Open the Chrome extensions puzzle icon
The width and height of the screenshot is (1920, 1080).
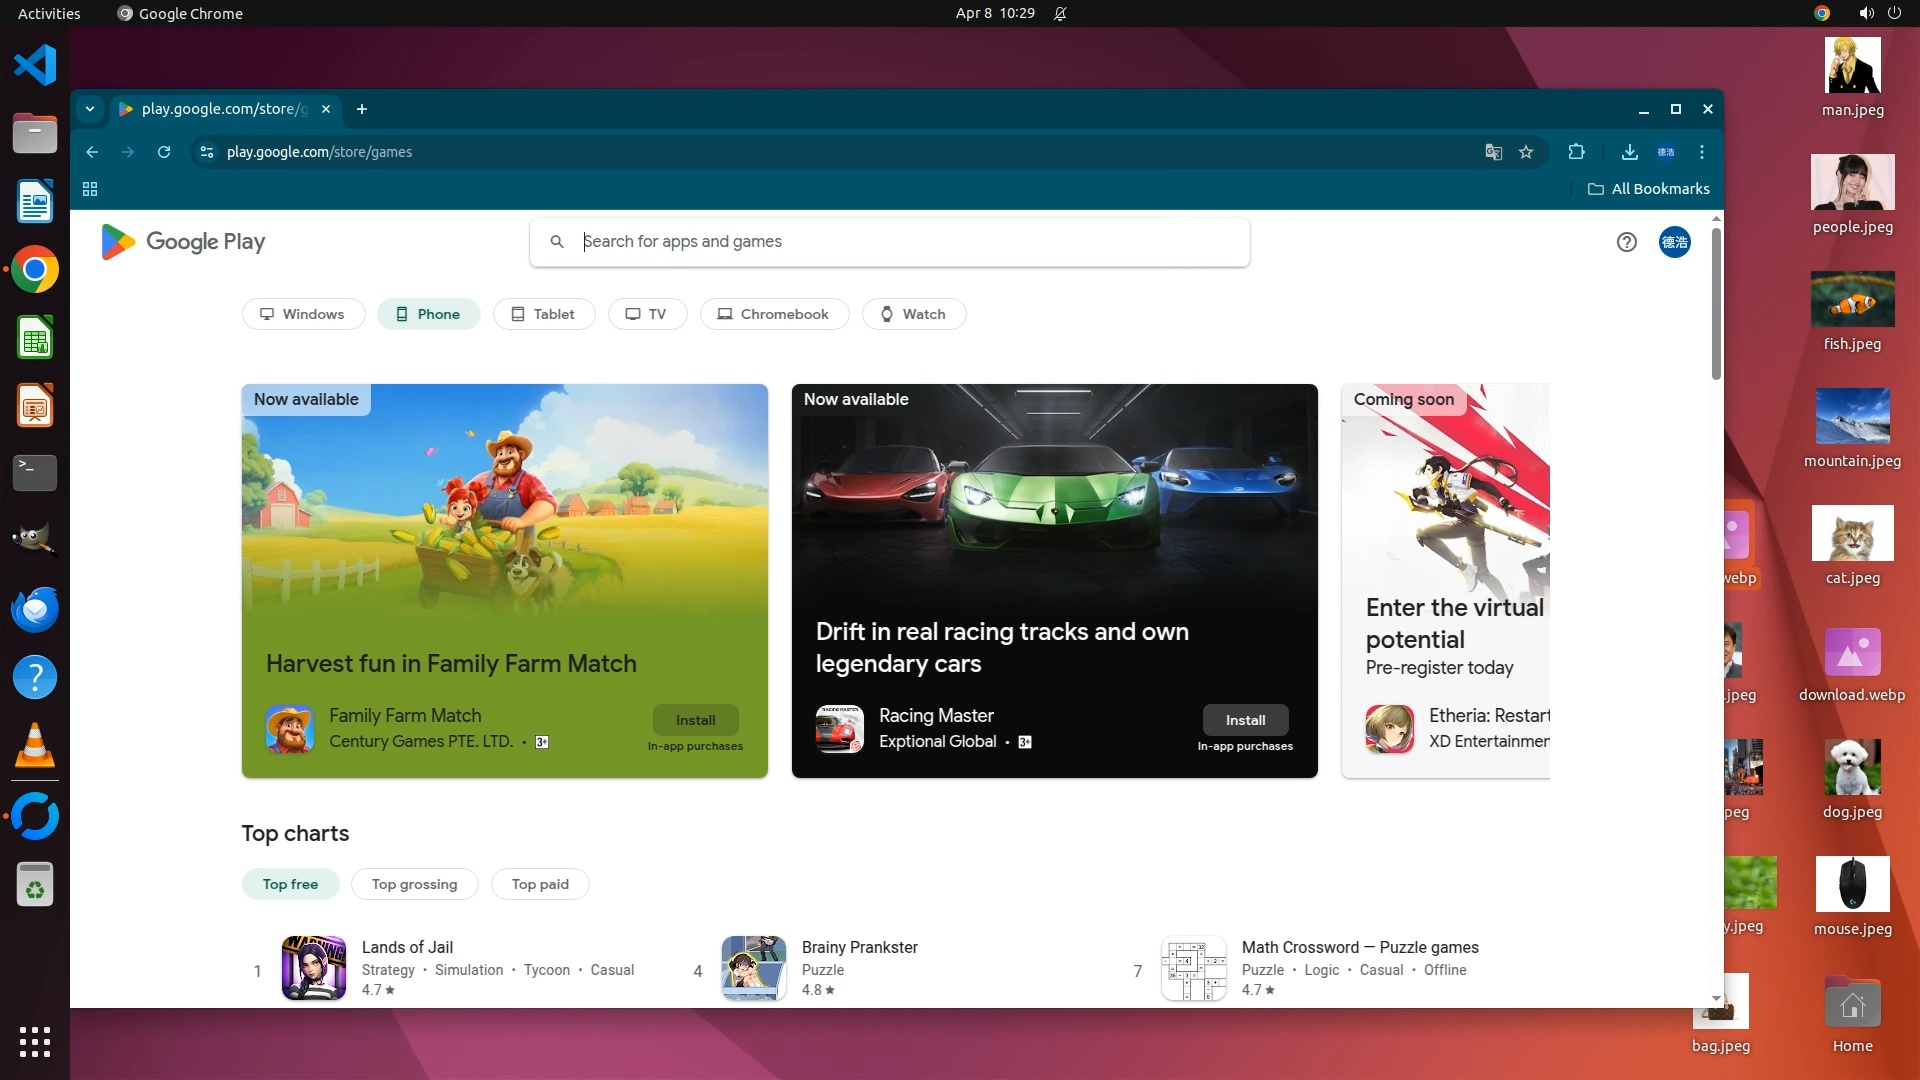click(1576, 152)
